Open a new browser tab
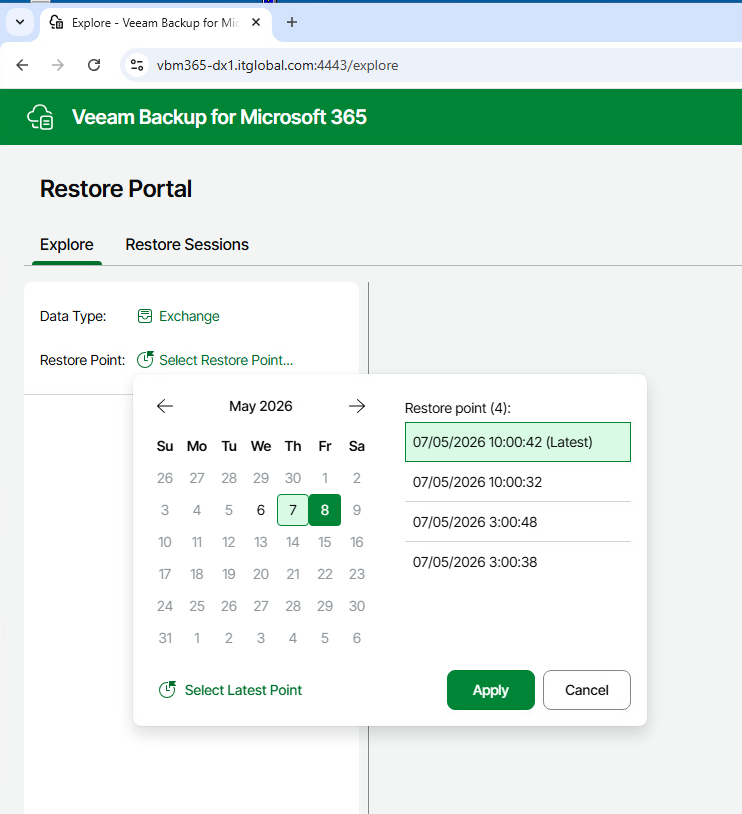Viewport: 742px width, 814px height. pyautogui.click(x=292, y=22)
